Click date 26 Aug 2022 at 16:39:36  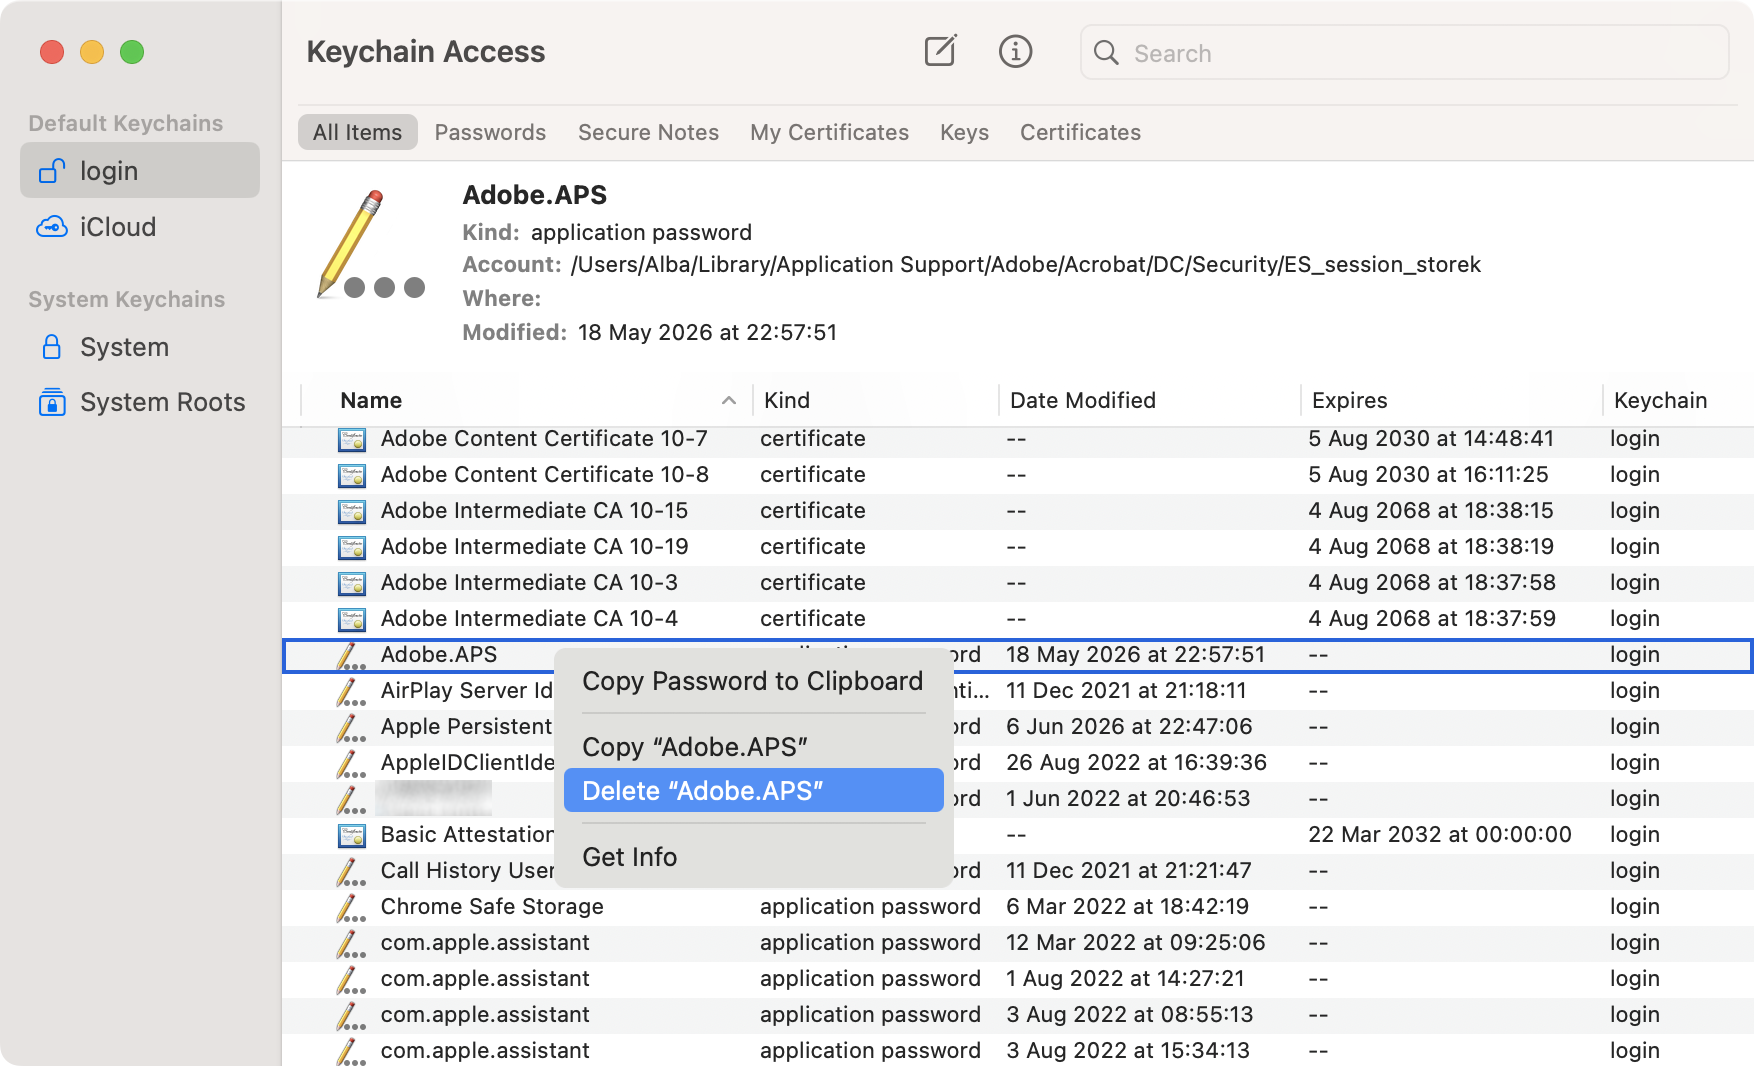tap(1136, 763)
